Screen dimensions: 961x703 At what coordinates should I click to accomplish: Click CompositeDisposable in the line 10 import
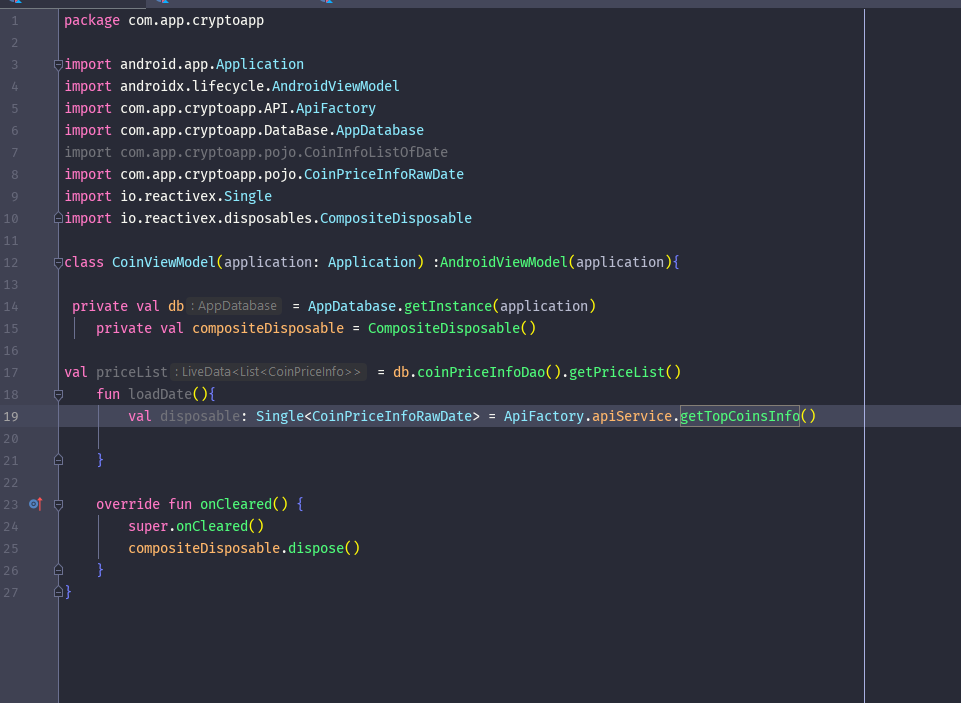(396, 218)
